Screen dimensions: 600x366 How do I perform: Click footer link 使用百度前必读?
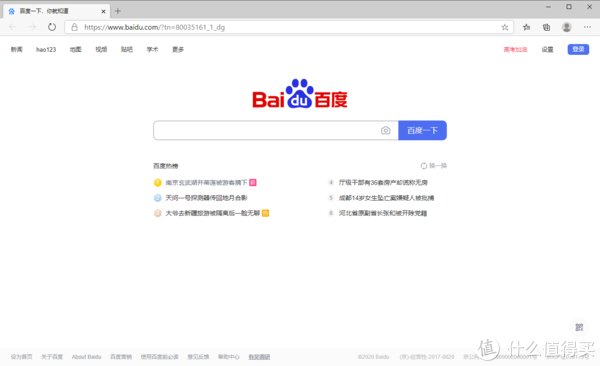click(160, 357)
